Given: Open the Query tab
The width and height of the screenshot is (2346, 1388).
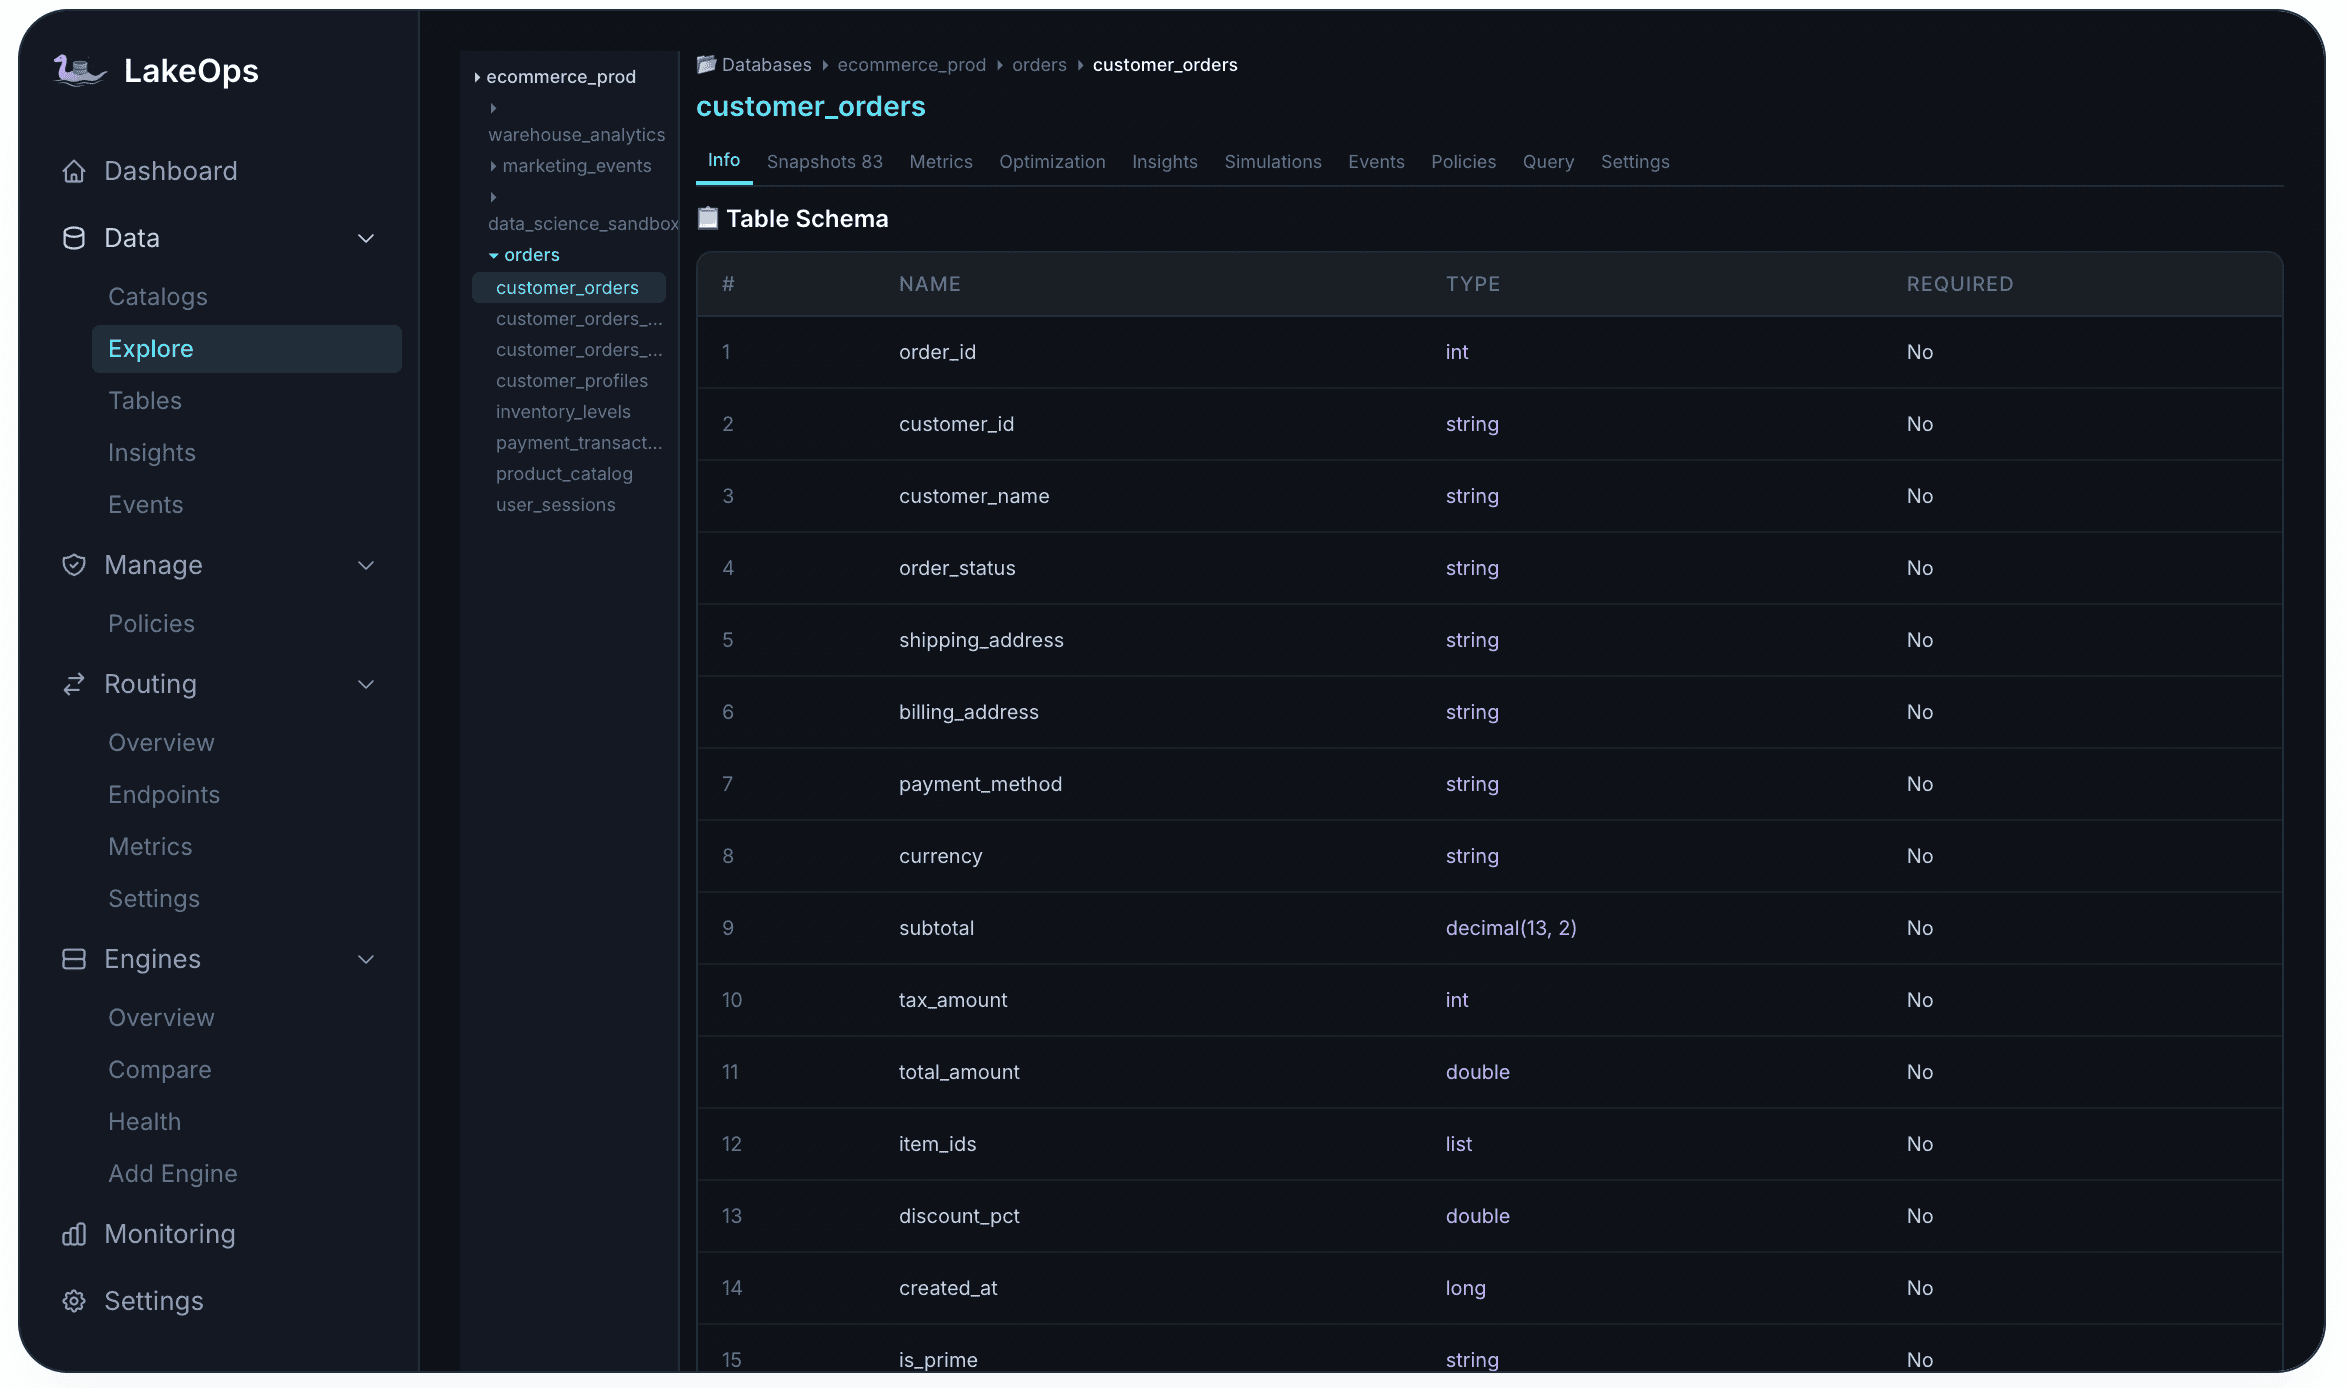Looking at the screenshot, I should (x=1548, y=162).
